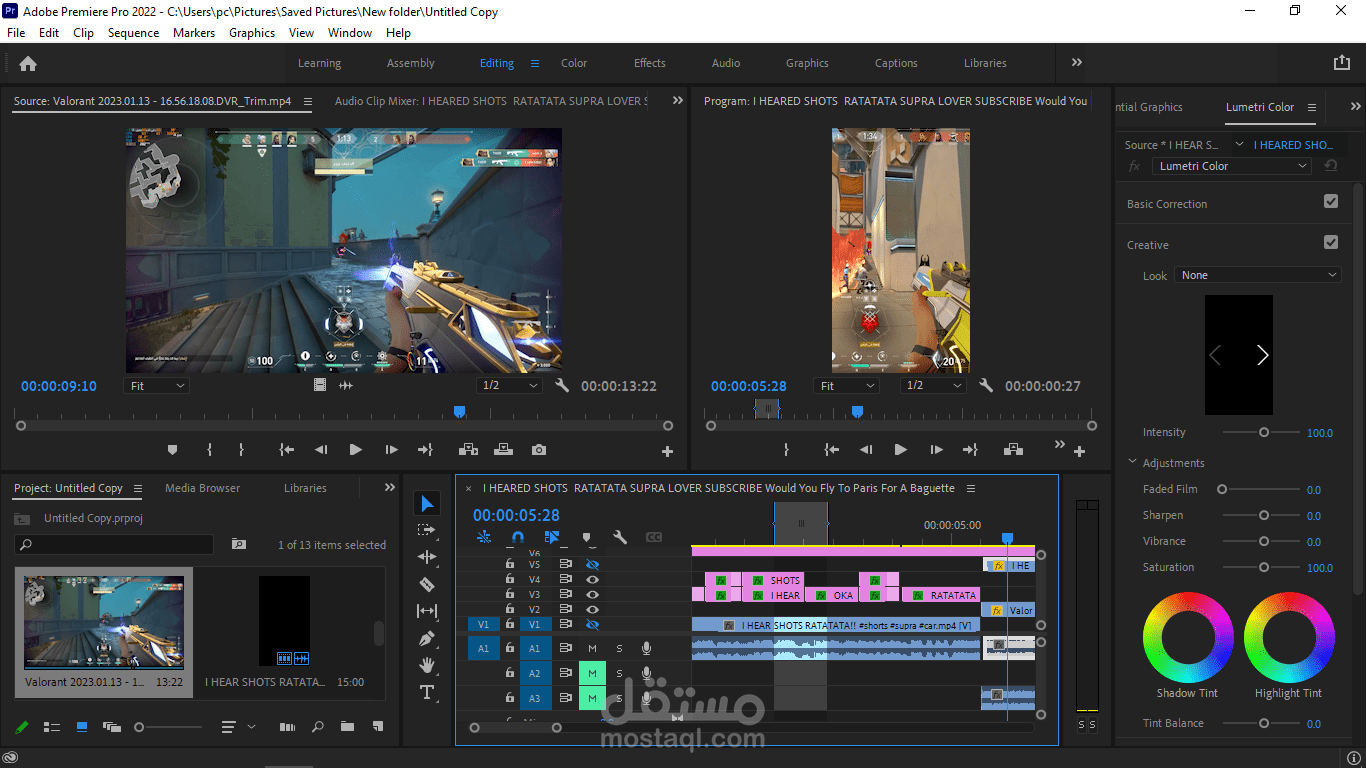1366x768 pixels.
Task: Play the Source monitor clip
Action: 355,450
